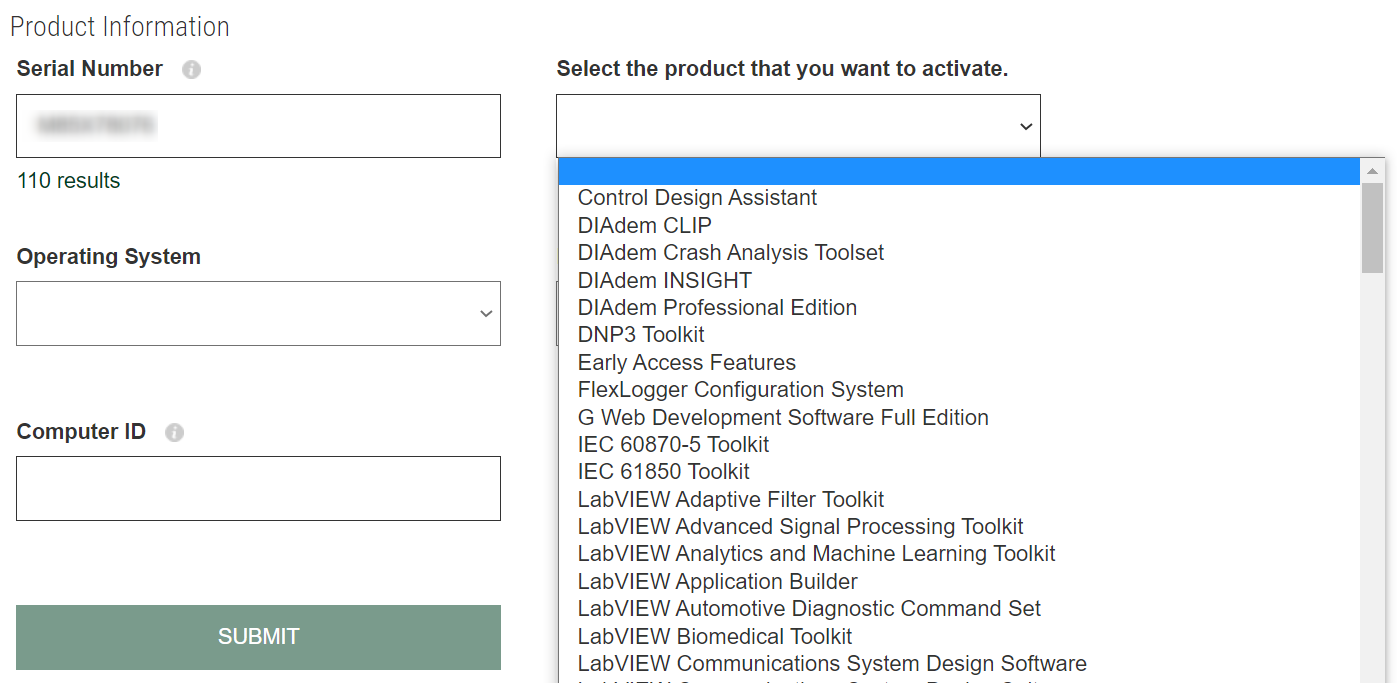Screen dimensions: 1397x683
Task: Click the product list scrollbar thumb
Action: click(1372, 228)
